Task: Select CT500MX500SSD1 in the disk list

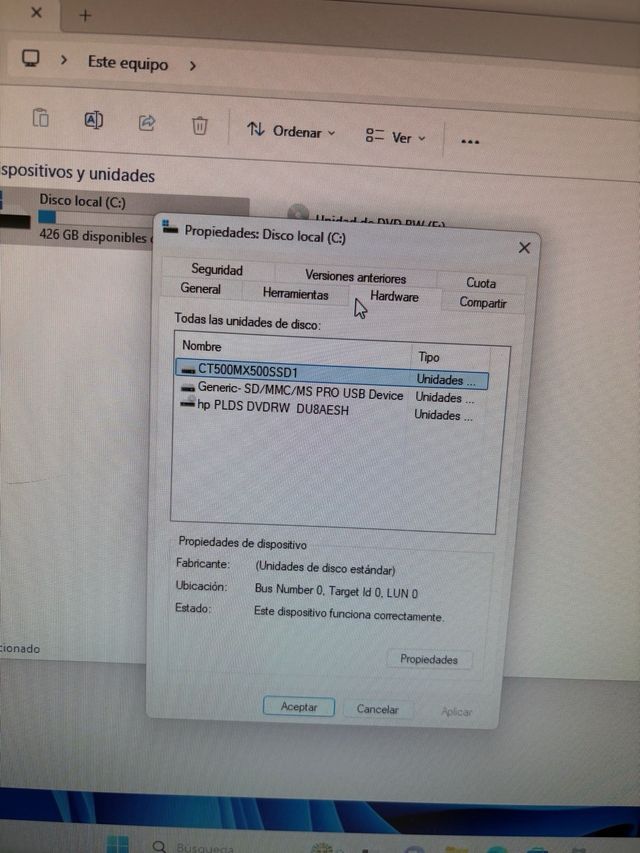Action: tap(331, 375)
